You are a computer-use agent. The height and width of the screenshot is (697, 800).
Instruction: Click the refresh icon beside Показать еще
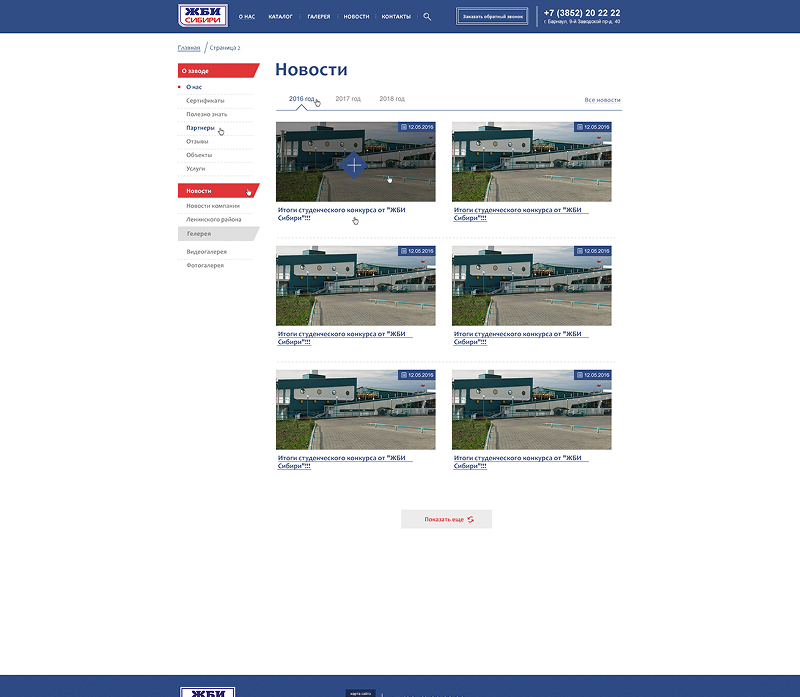(x=471, y=520)
